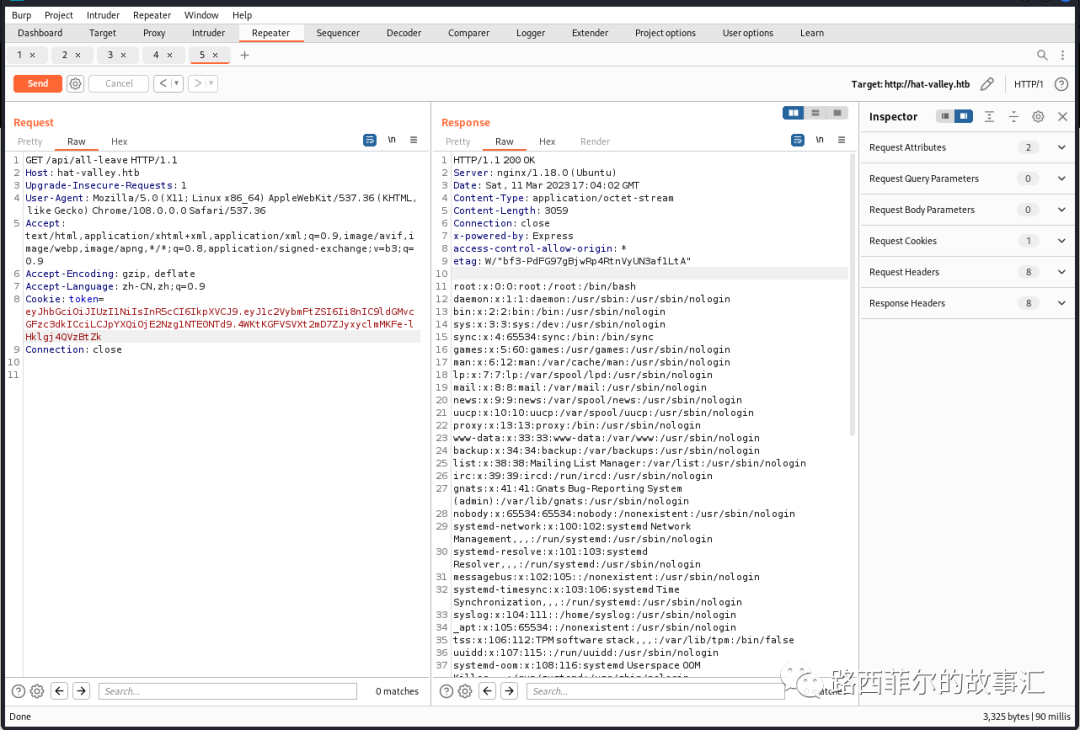The height and width of the screenshot is (730, 1080).
Task: Go to previous request search match
Action: (59, 691)
